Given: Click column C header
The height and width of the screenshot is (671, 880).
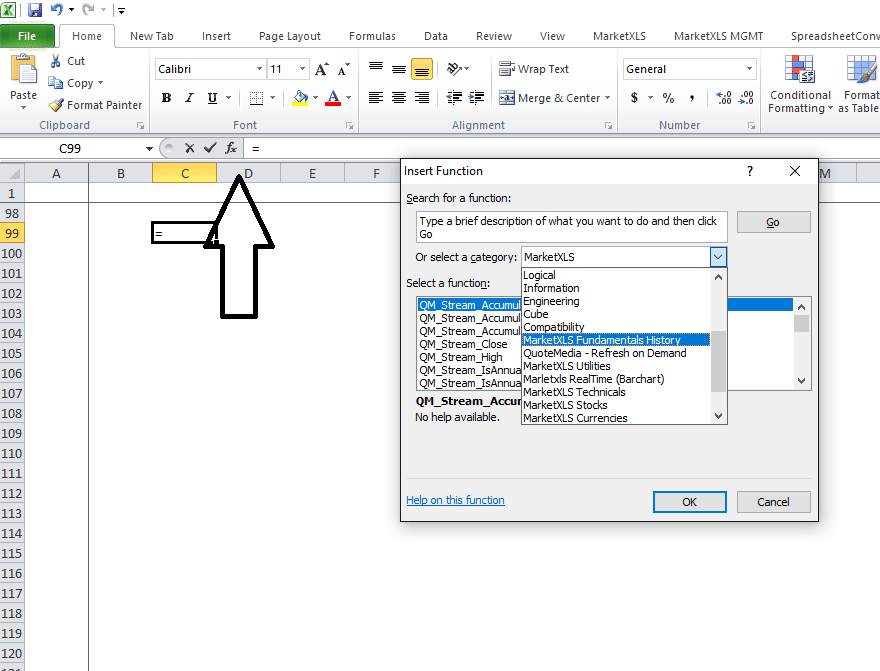Looking at the screenshot, I should [x=185, y=173].
